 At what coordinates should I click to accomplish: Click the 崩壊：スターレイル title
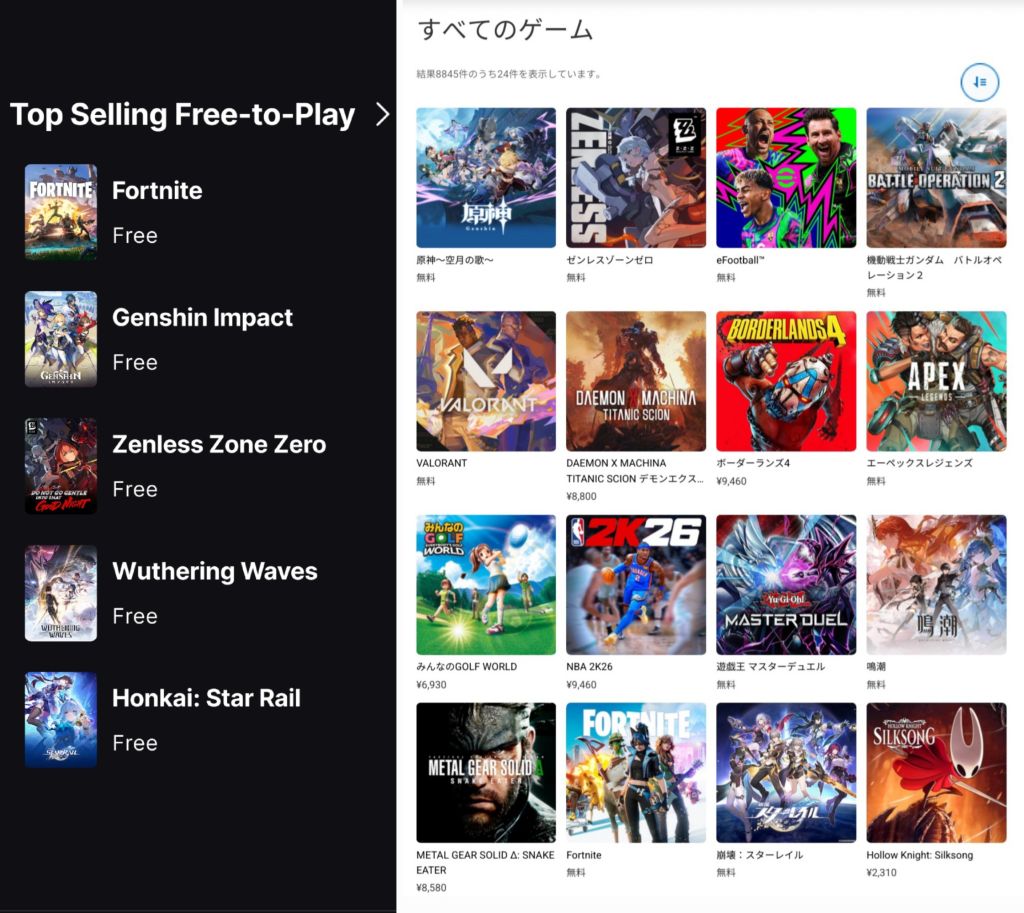760,855
